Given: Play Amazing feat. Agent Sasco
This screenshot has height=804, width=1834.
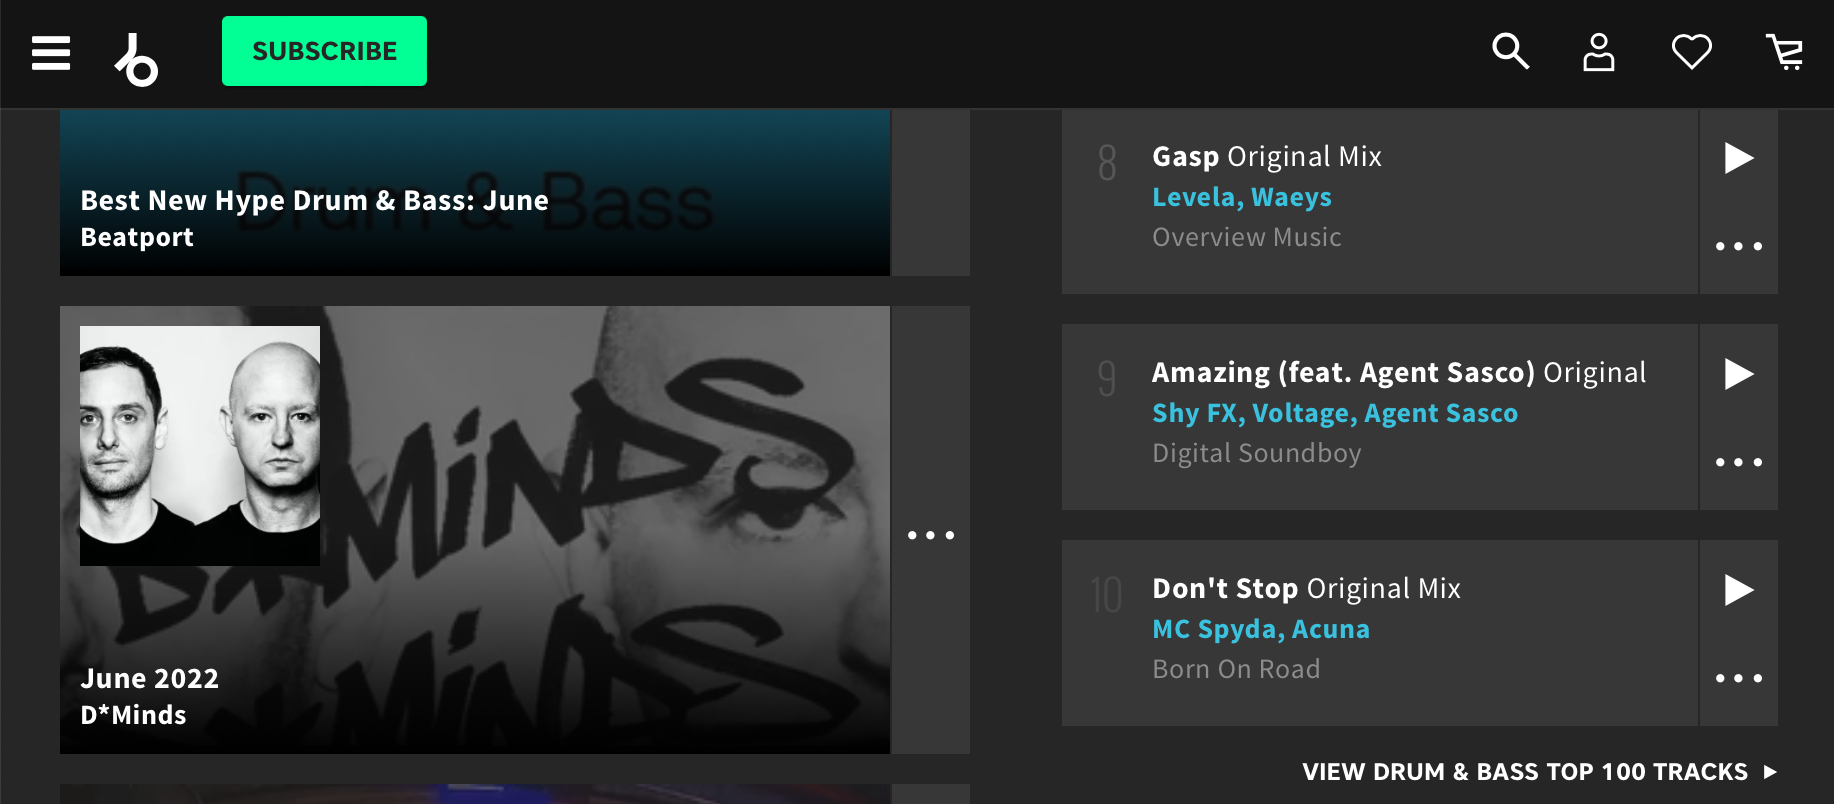Looking at the screenshot, I should coord(1739,374).
